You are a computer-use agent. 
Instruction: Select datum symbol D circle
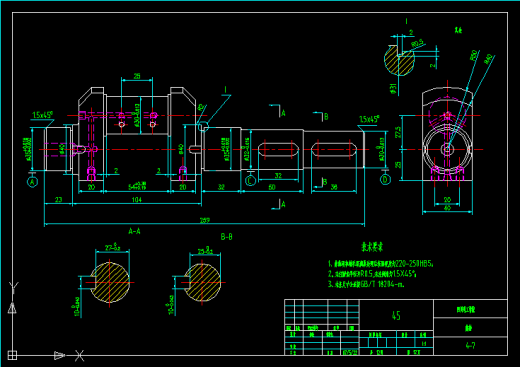(x=385, y=180)
